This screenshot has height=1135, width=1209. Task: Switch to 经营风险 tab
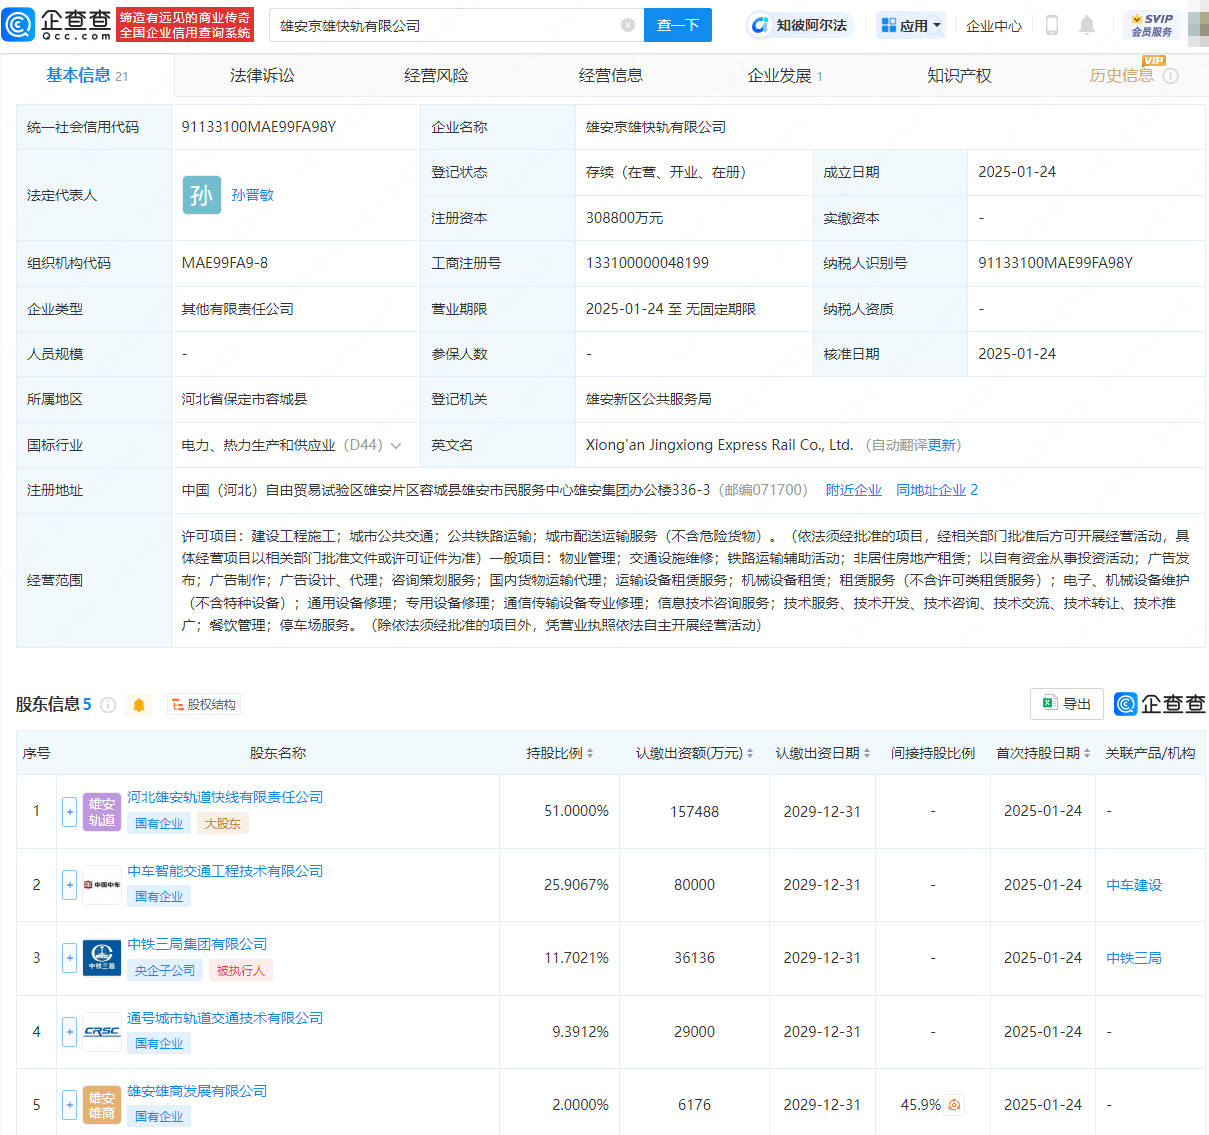436,76
